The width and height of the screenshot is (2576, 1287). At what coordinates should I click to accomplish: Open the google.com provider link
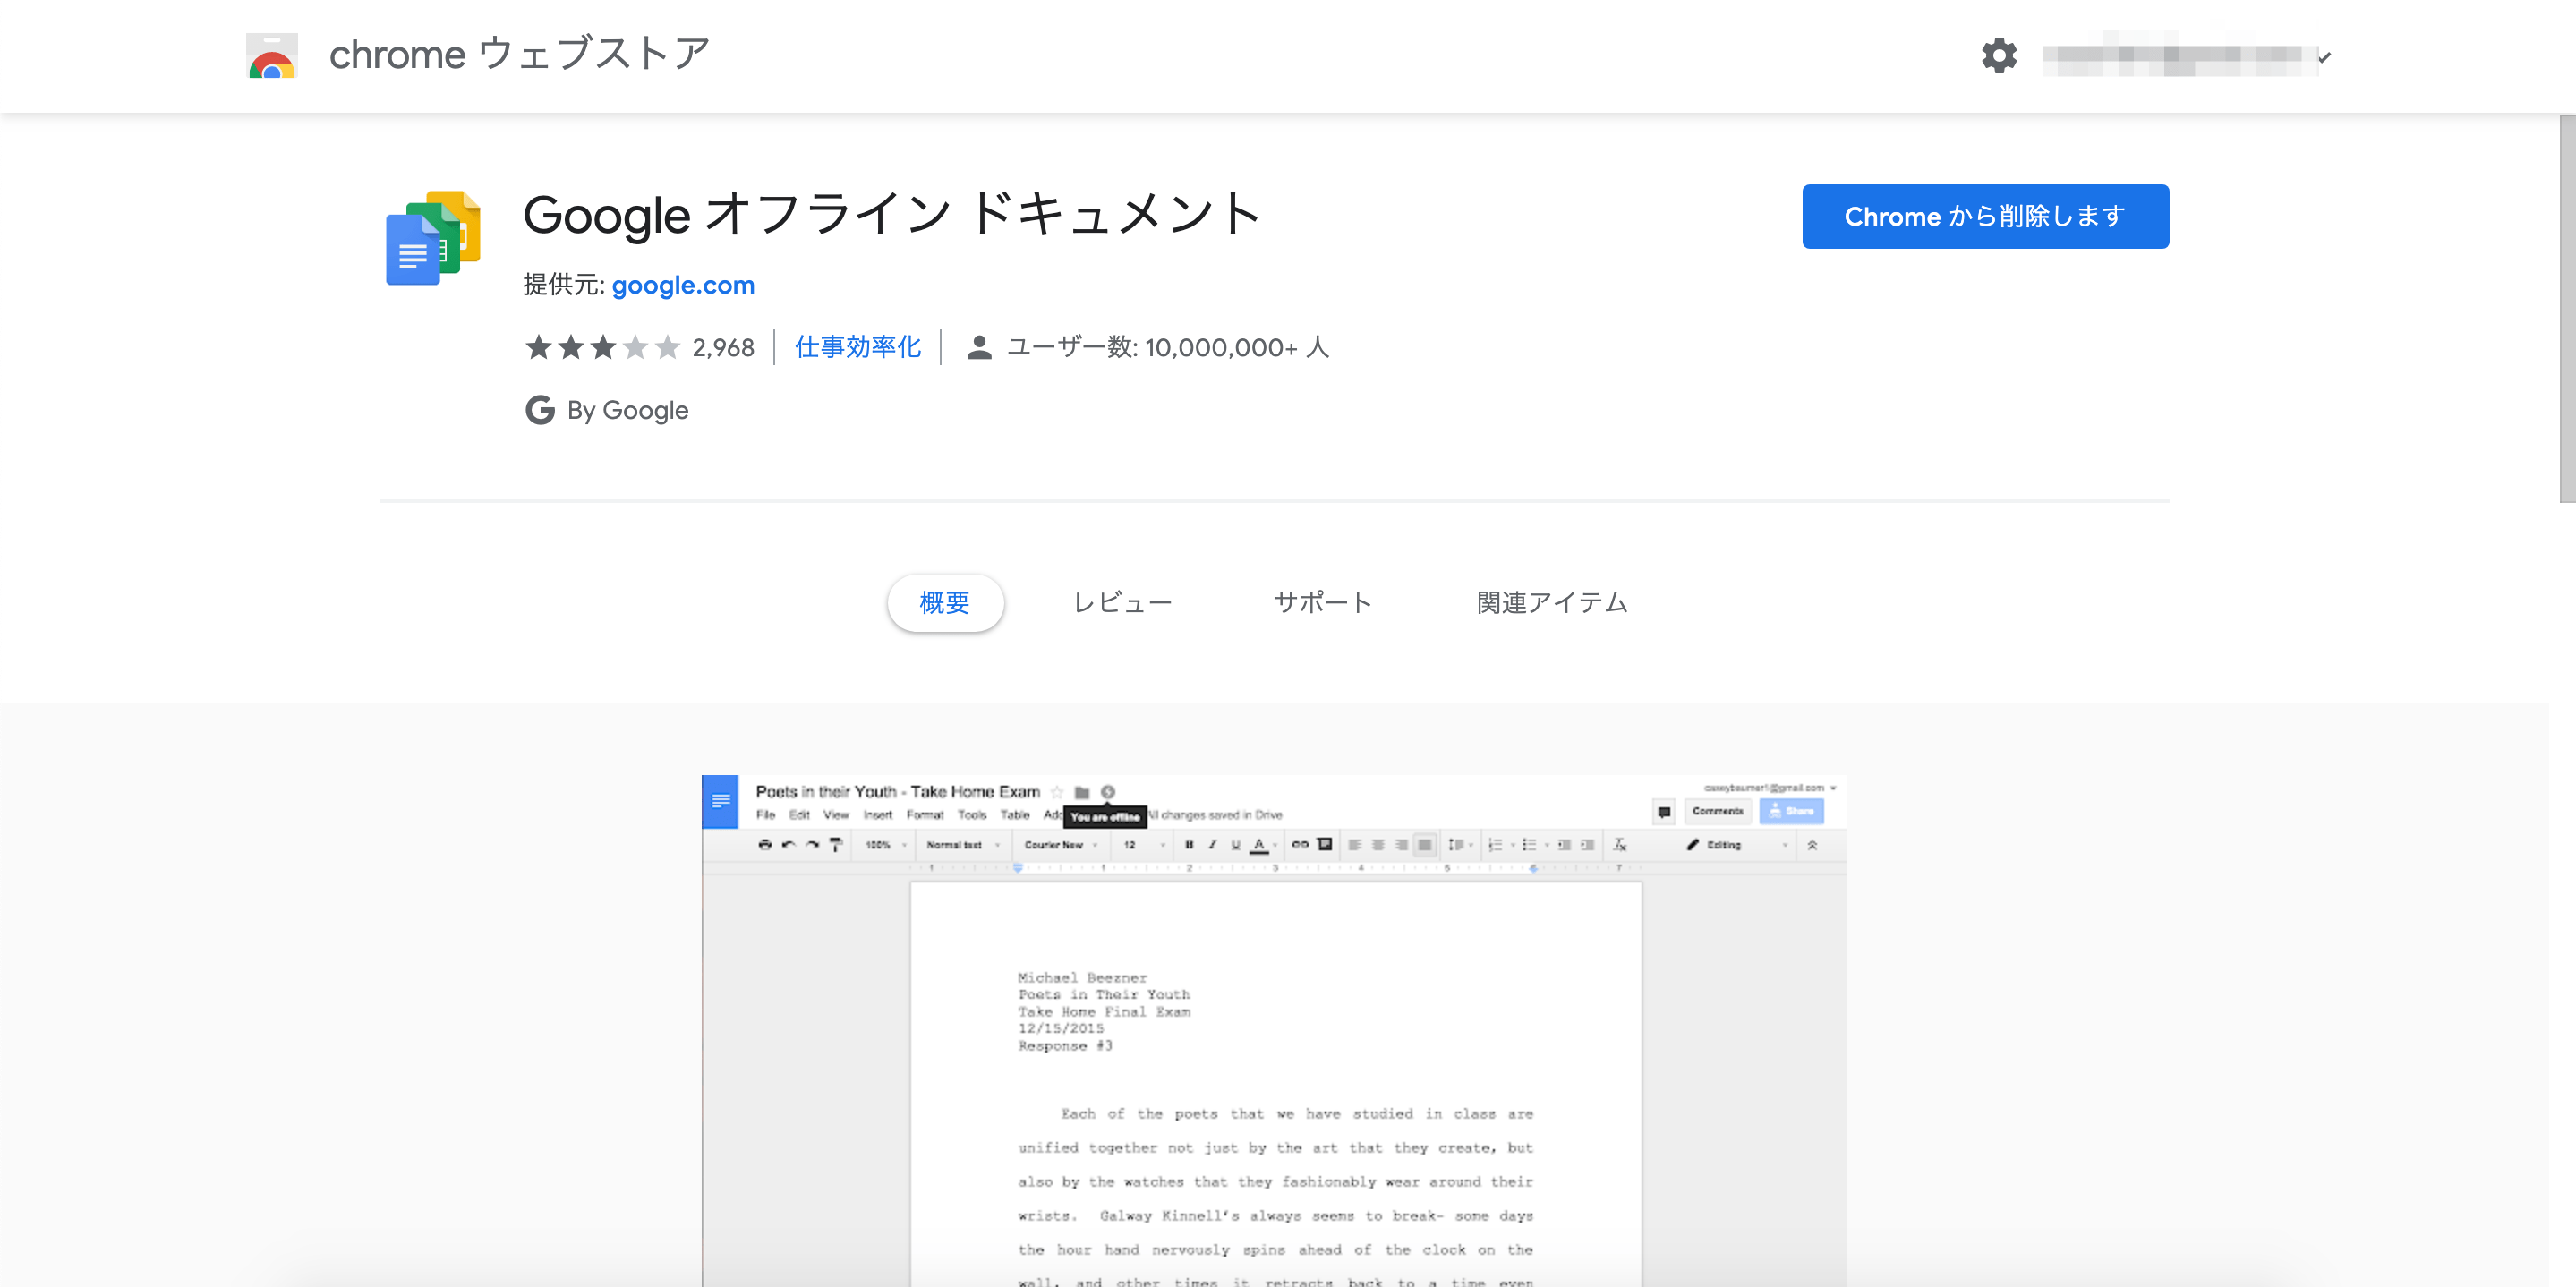point(683,285)
